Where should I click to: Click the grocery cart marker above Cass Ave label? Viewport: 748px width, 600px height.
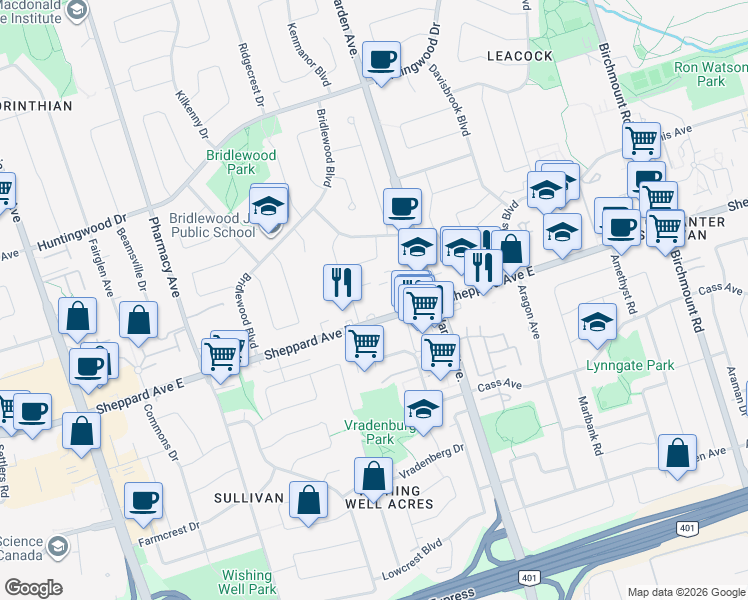(x=441, y=356)
